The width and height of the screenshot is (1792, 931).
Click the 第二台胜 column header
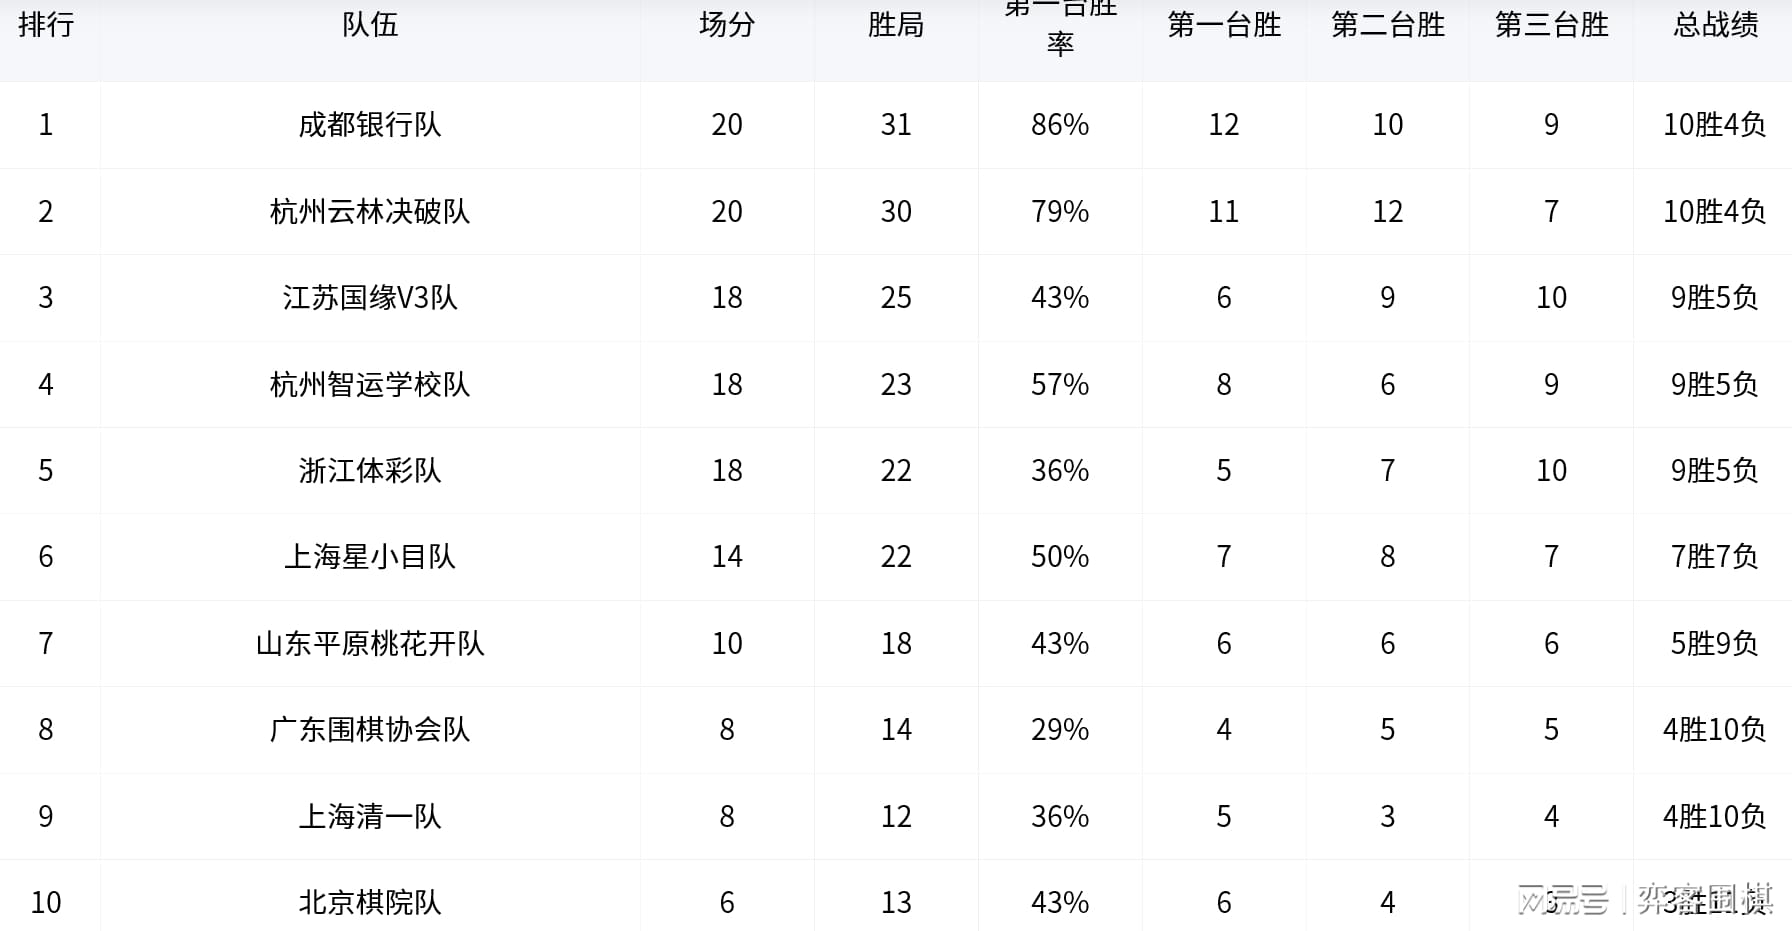point(1388,25)
